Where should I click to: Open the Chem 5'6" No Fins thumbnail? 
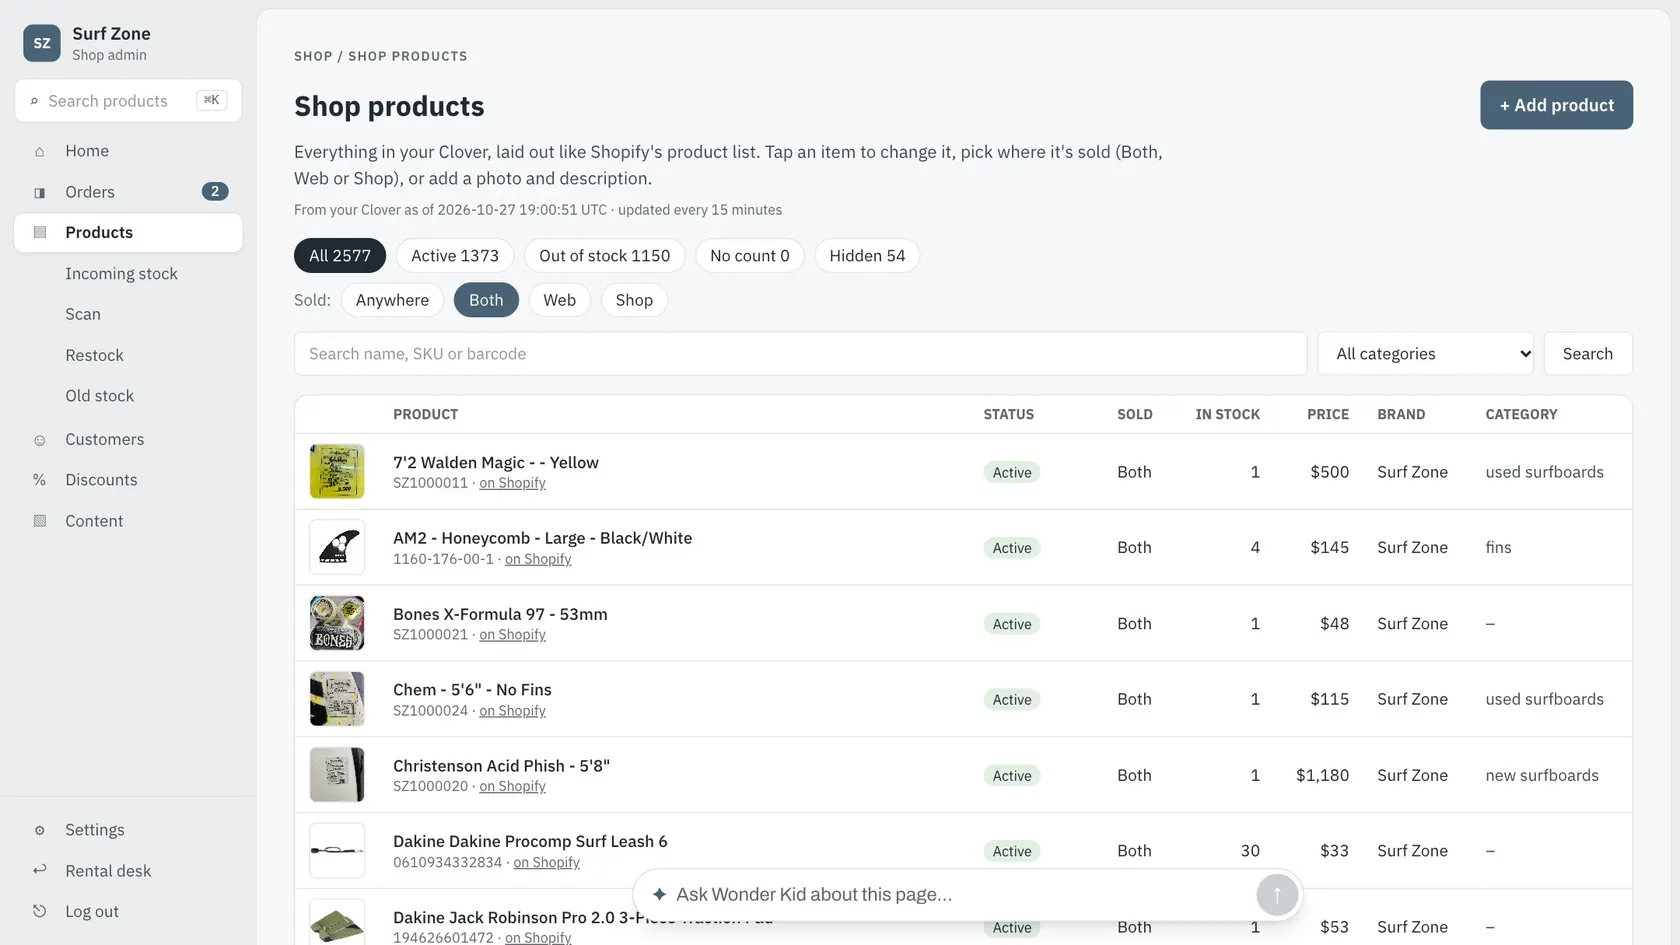(337, 699)
